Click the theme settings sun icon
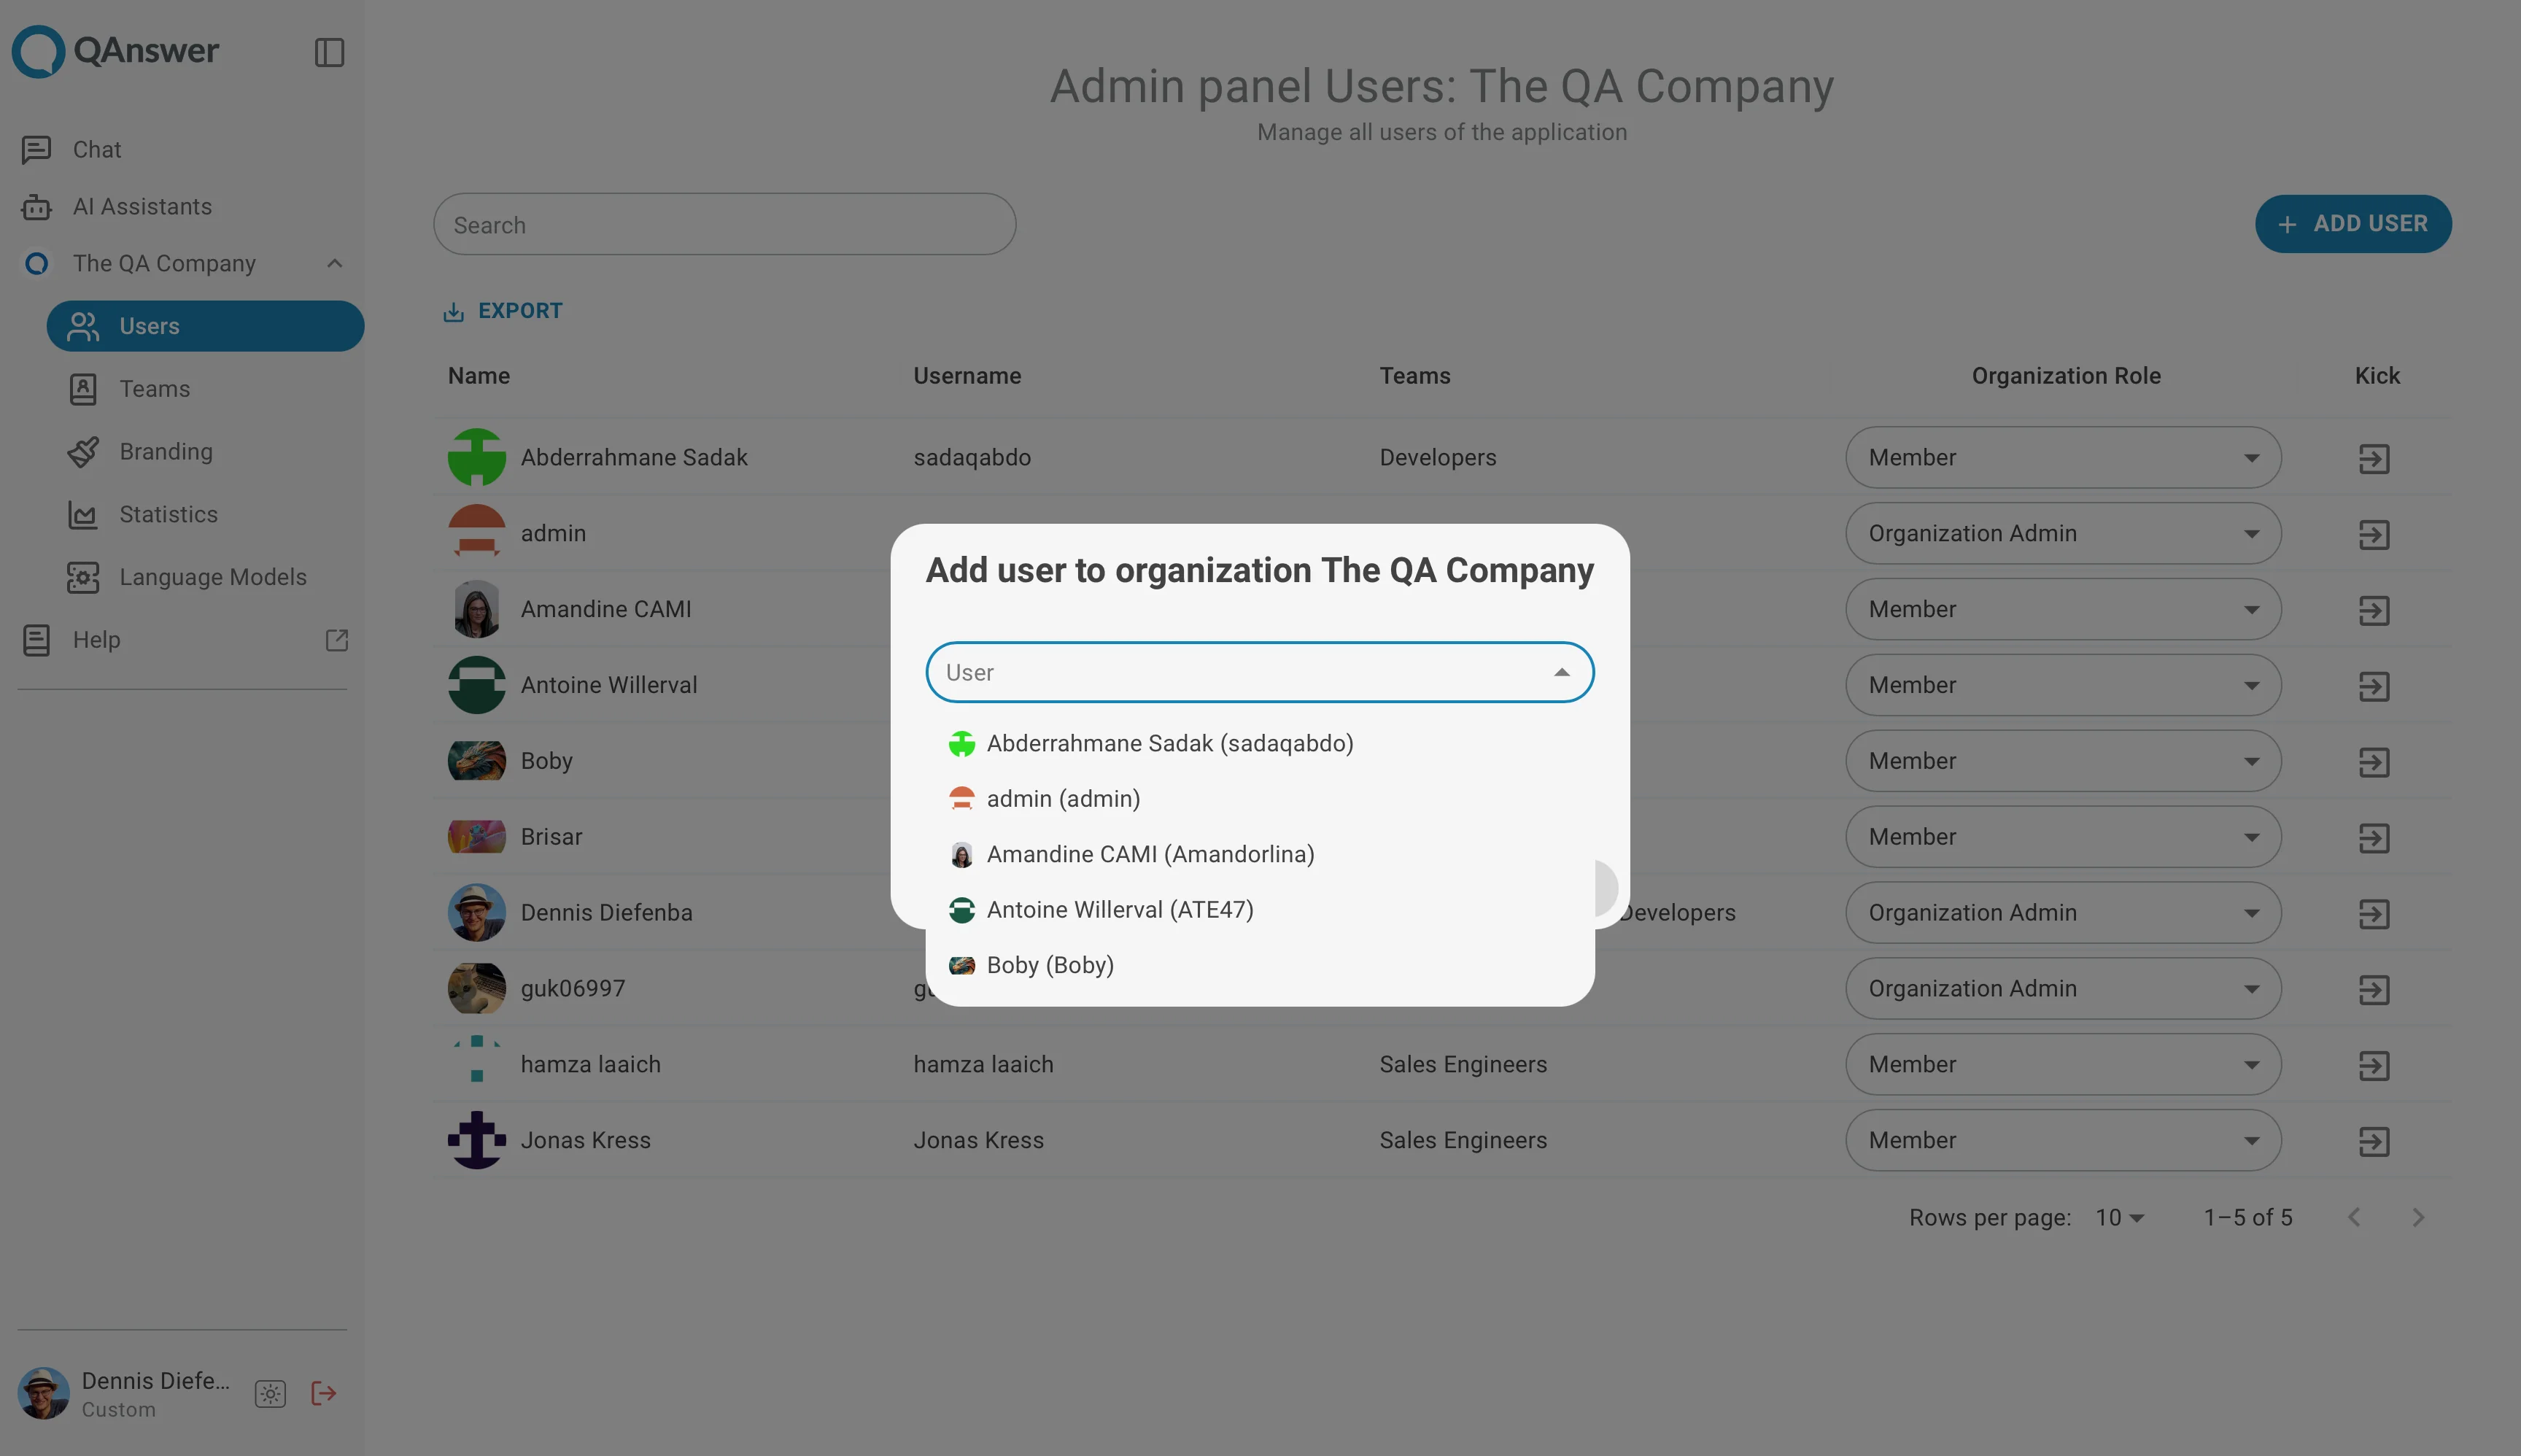Viewport: 2521px width, 1456px height. coord(270,1394)
